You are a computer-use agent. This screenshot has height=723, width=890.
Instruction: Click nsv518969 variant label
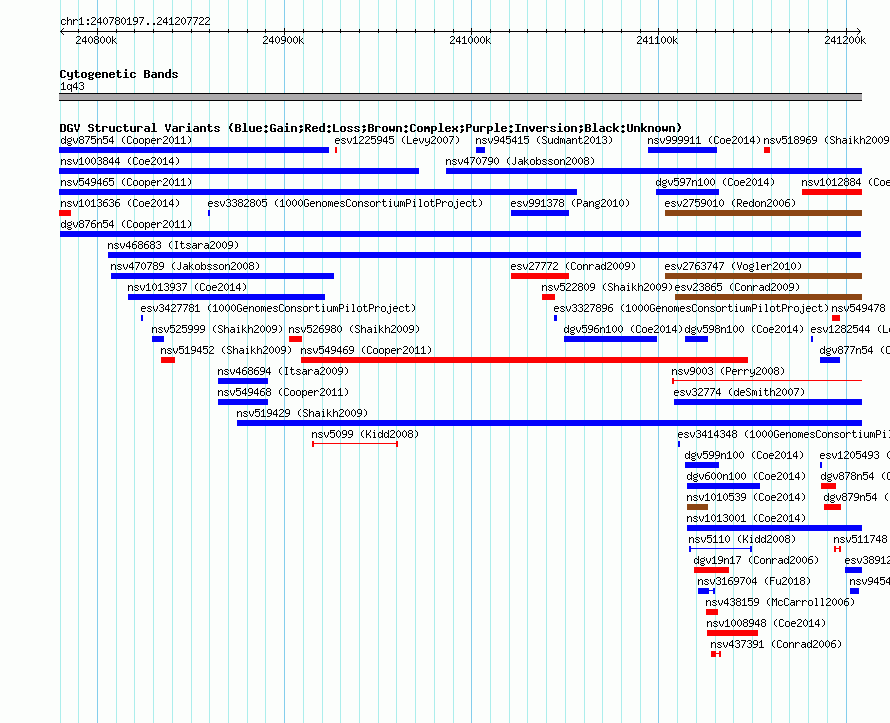coord(826,140)
